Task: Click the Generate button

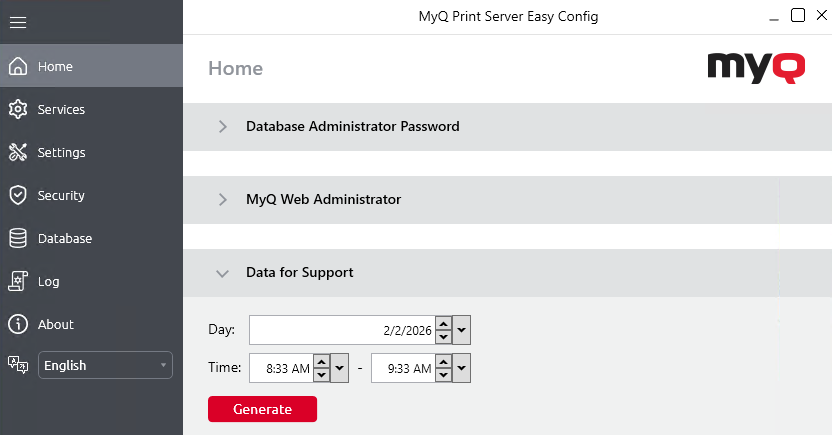Action: [x=262, y=409]
